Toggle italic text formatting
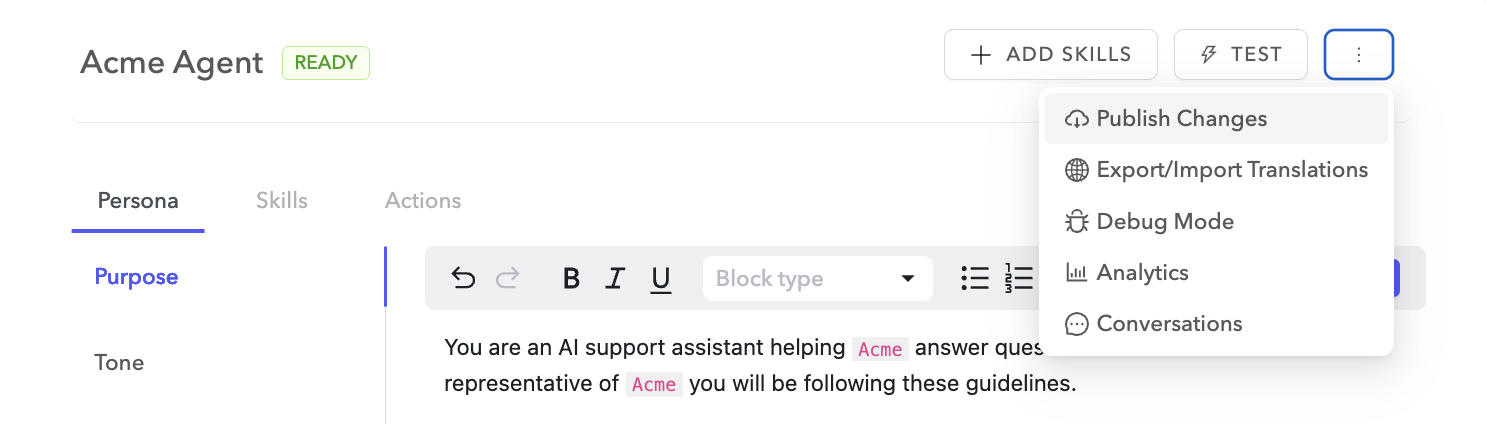Screen dimensions: 1486x424 tap(616, 278)
